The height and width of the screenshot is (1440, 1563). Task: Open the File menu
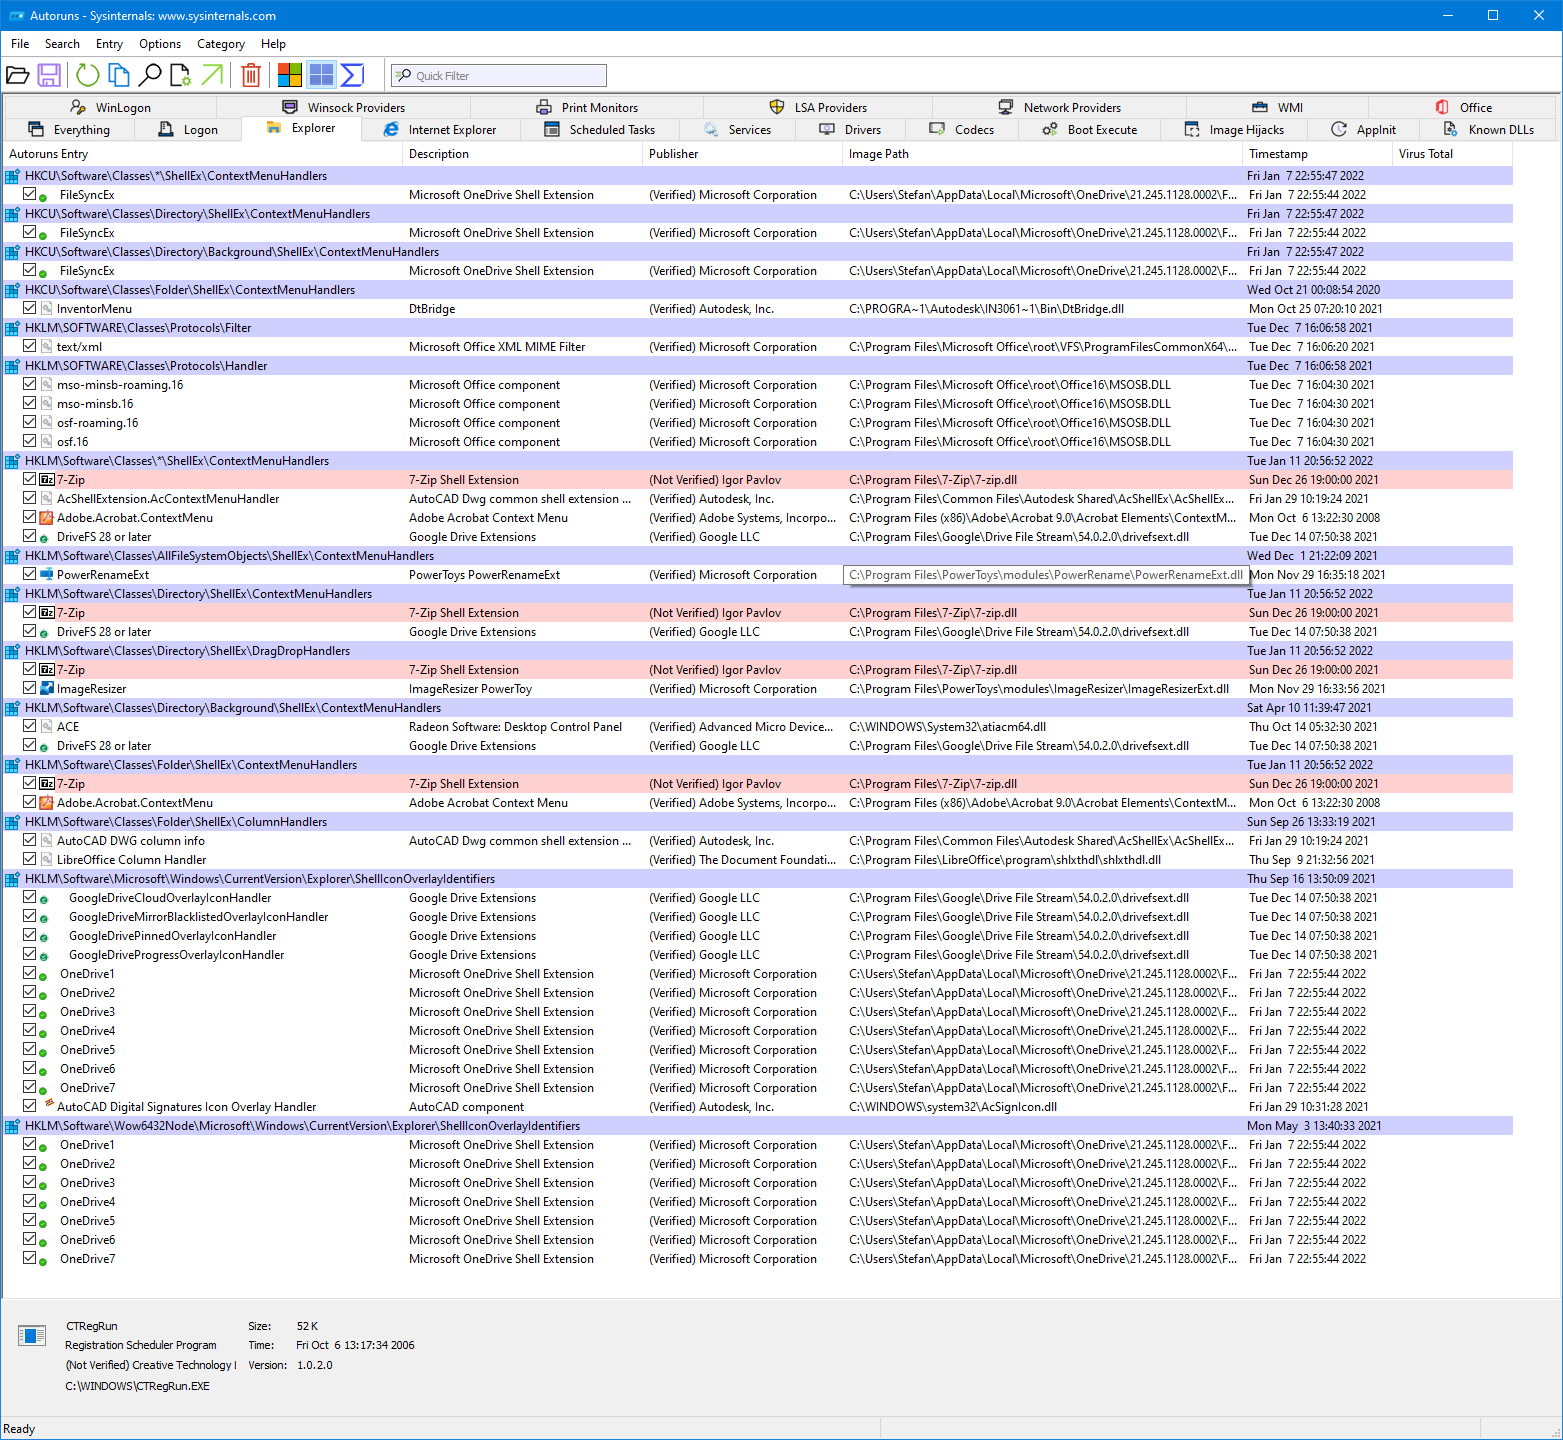click(20, 44)
